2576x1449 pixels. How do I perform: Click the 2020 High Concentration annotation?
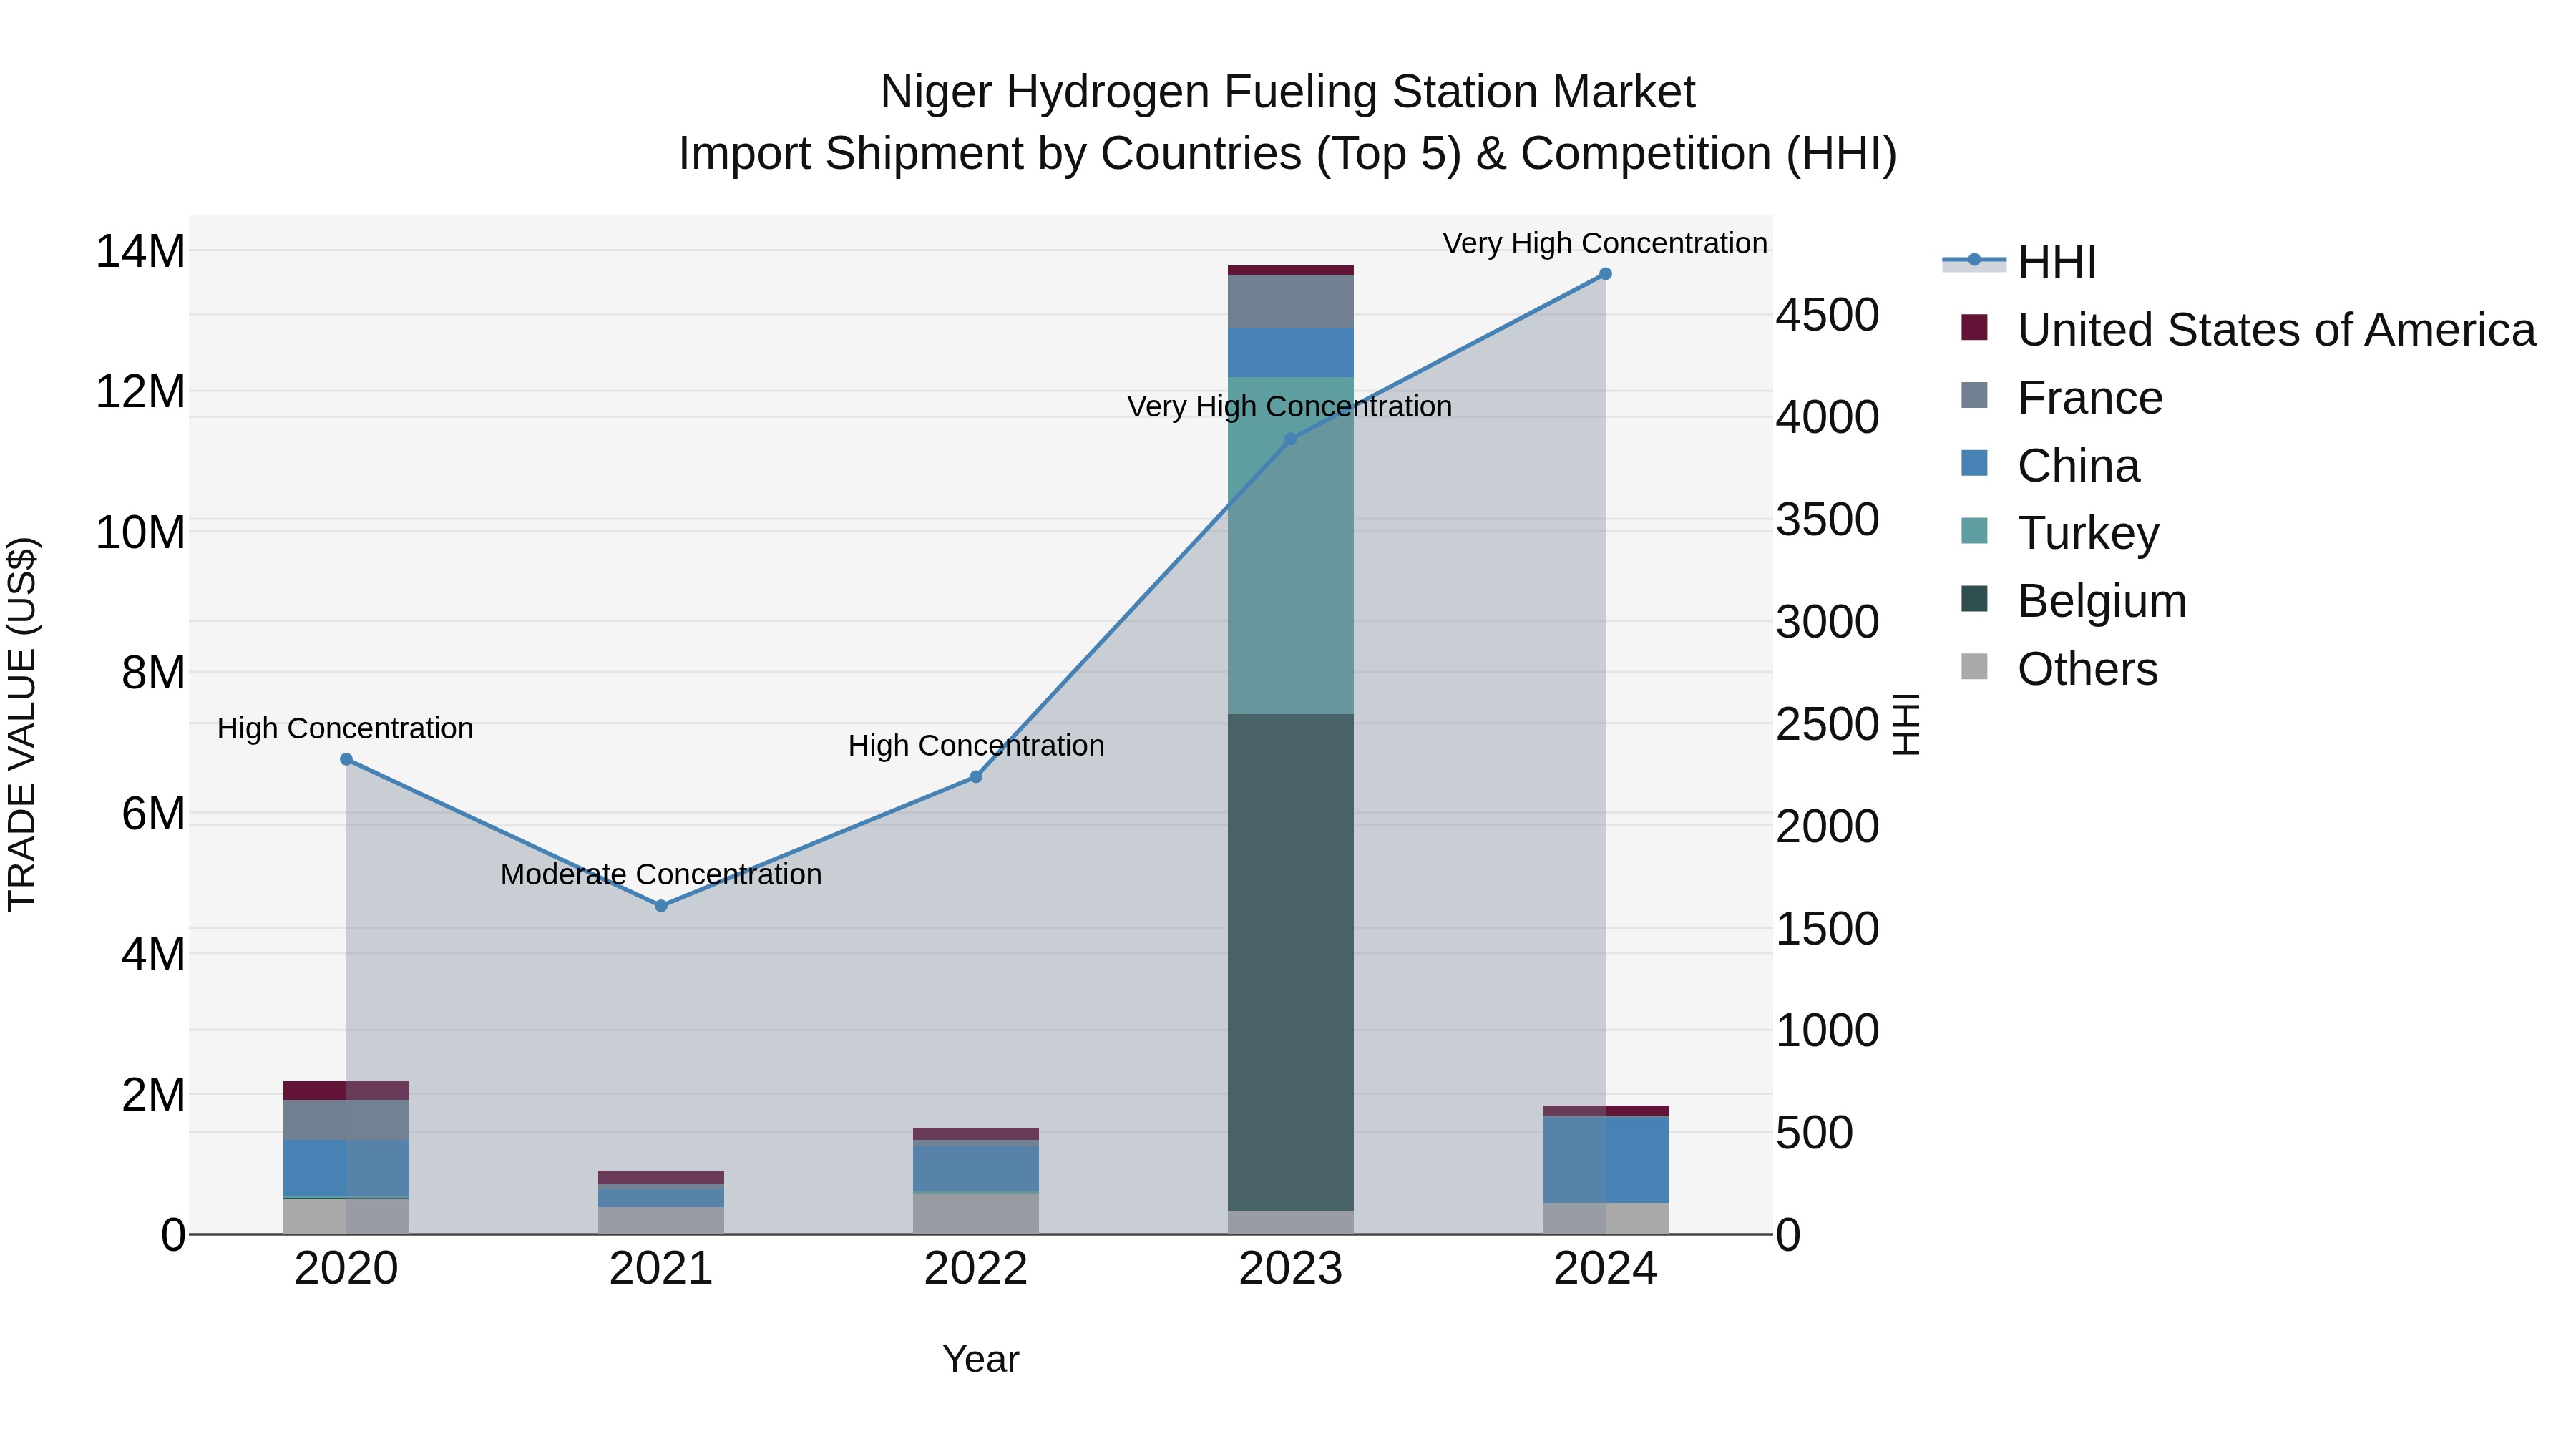(x=345, y=729)
